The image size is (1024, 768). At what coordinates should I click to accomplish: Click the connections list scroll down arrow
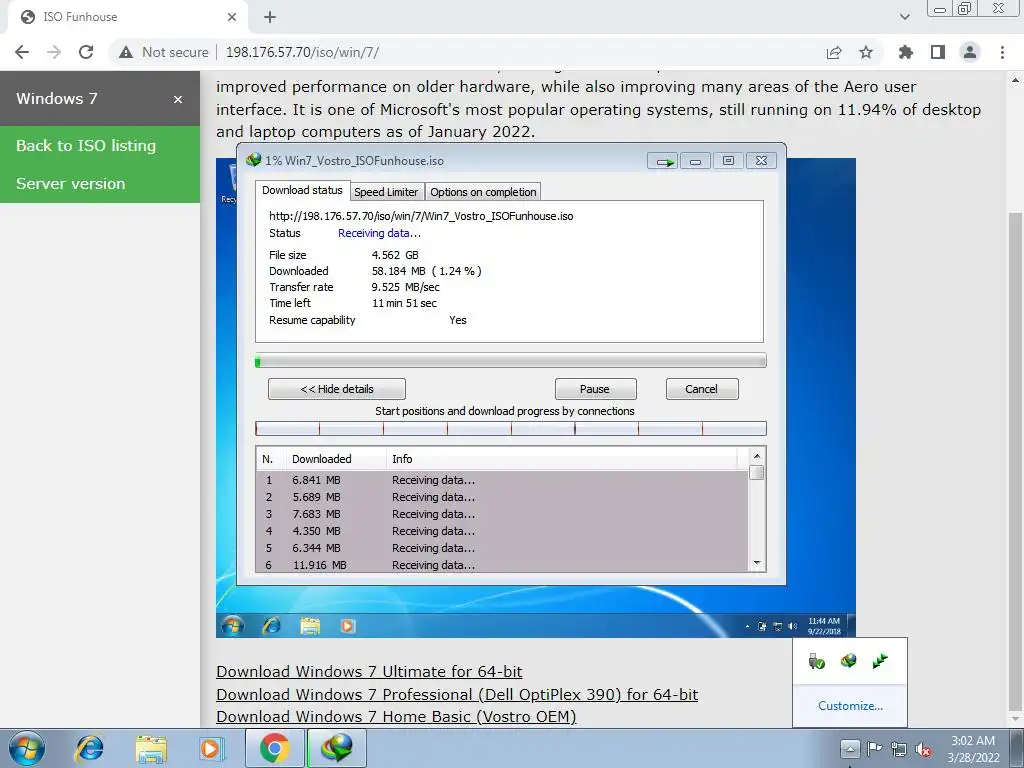(x=757, y=563)
